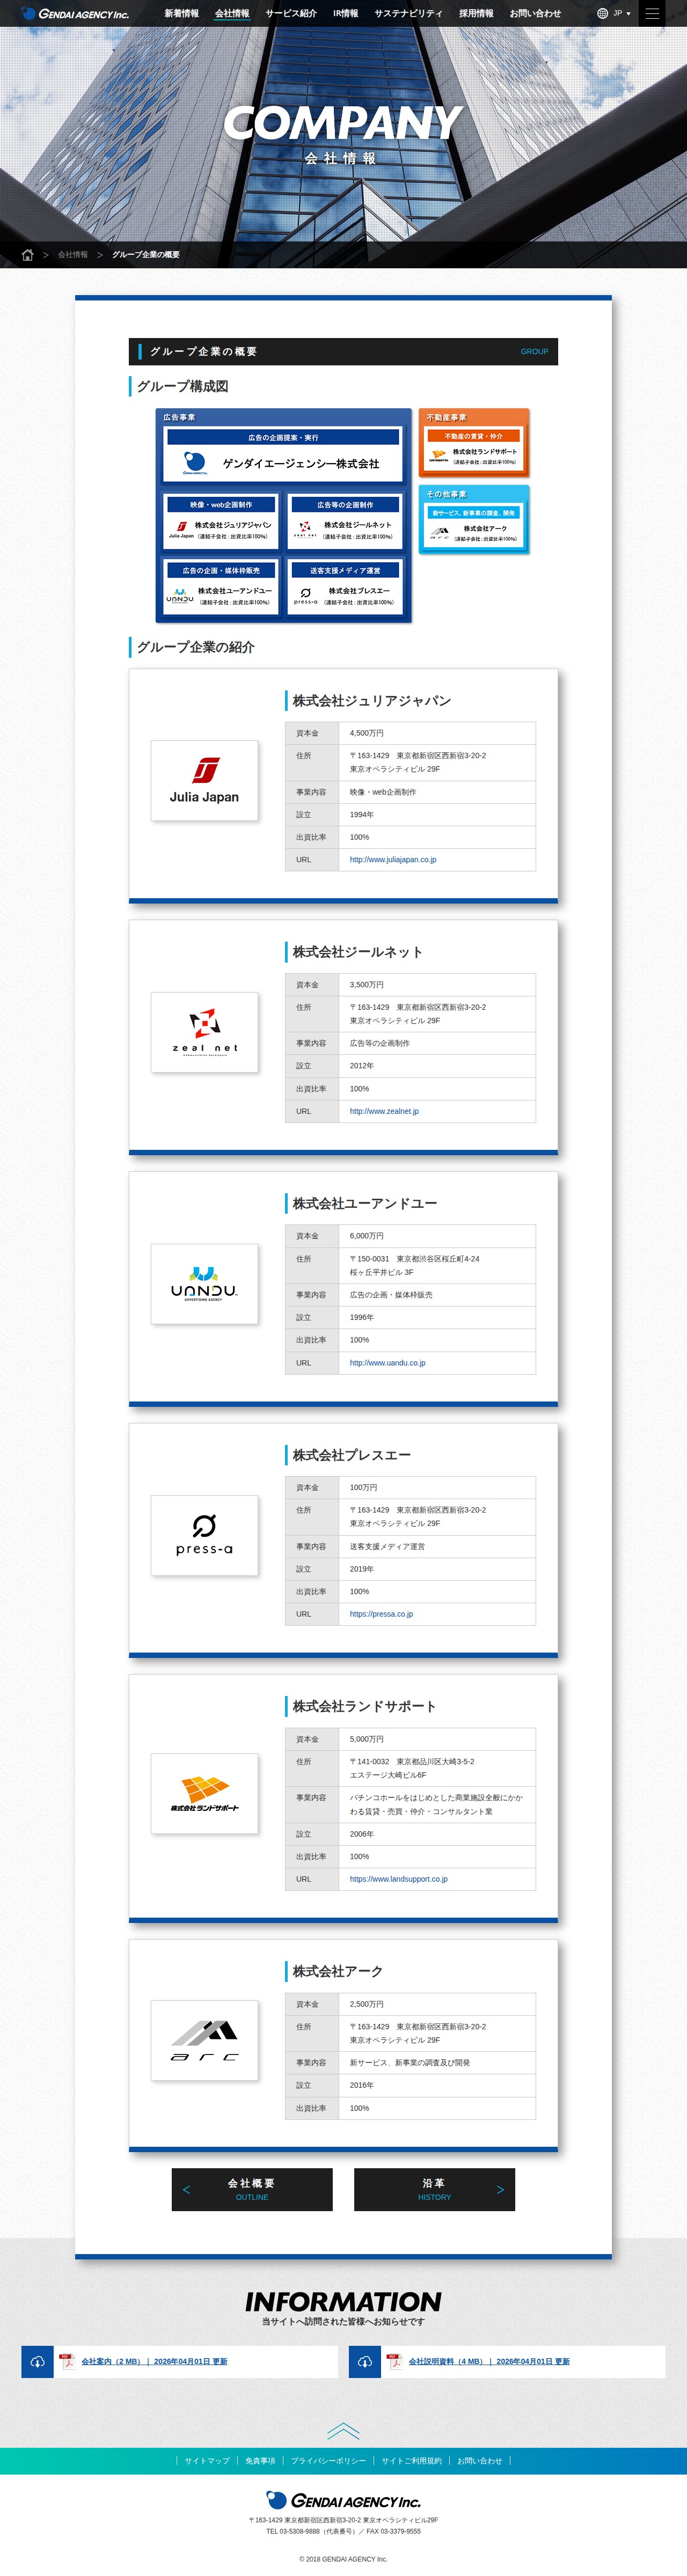This screenshot has width=687, height=2576.
Task: Click the back-to-top chevron icon
Action: click(343, 2431)
